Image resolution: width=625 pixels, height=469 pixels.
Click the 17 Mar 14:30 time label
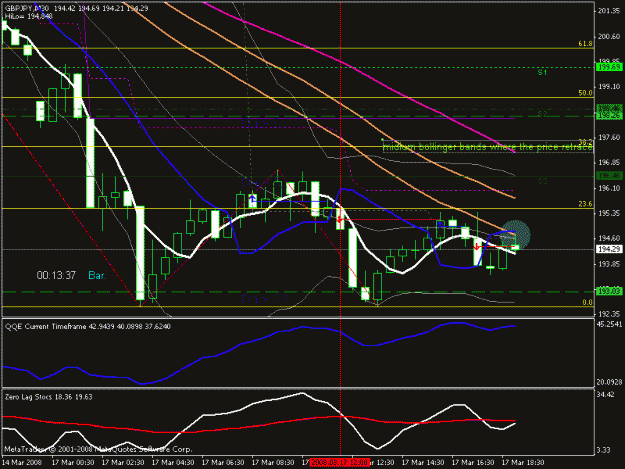click(423, 463)
